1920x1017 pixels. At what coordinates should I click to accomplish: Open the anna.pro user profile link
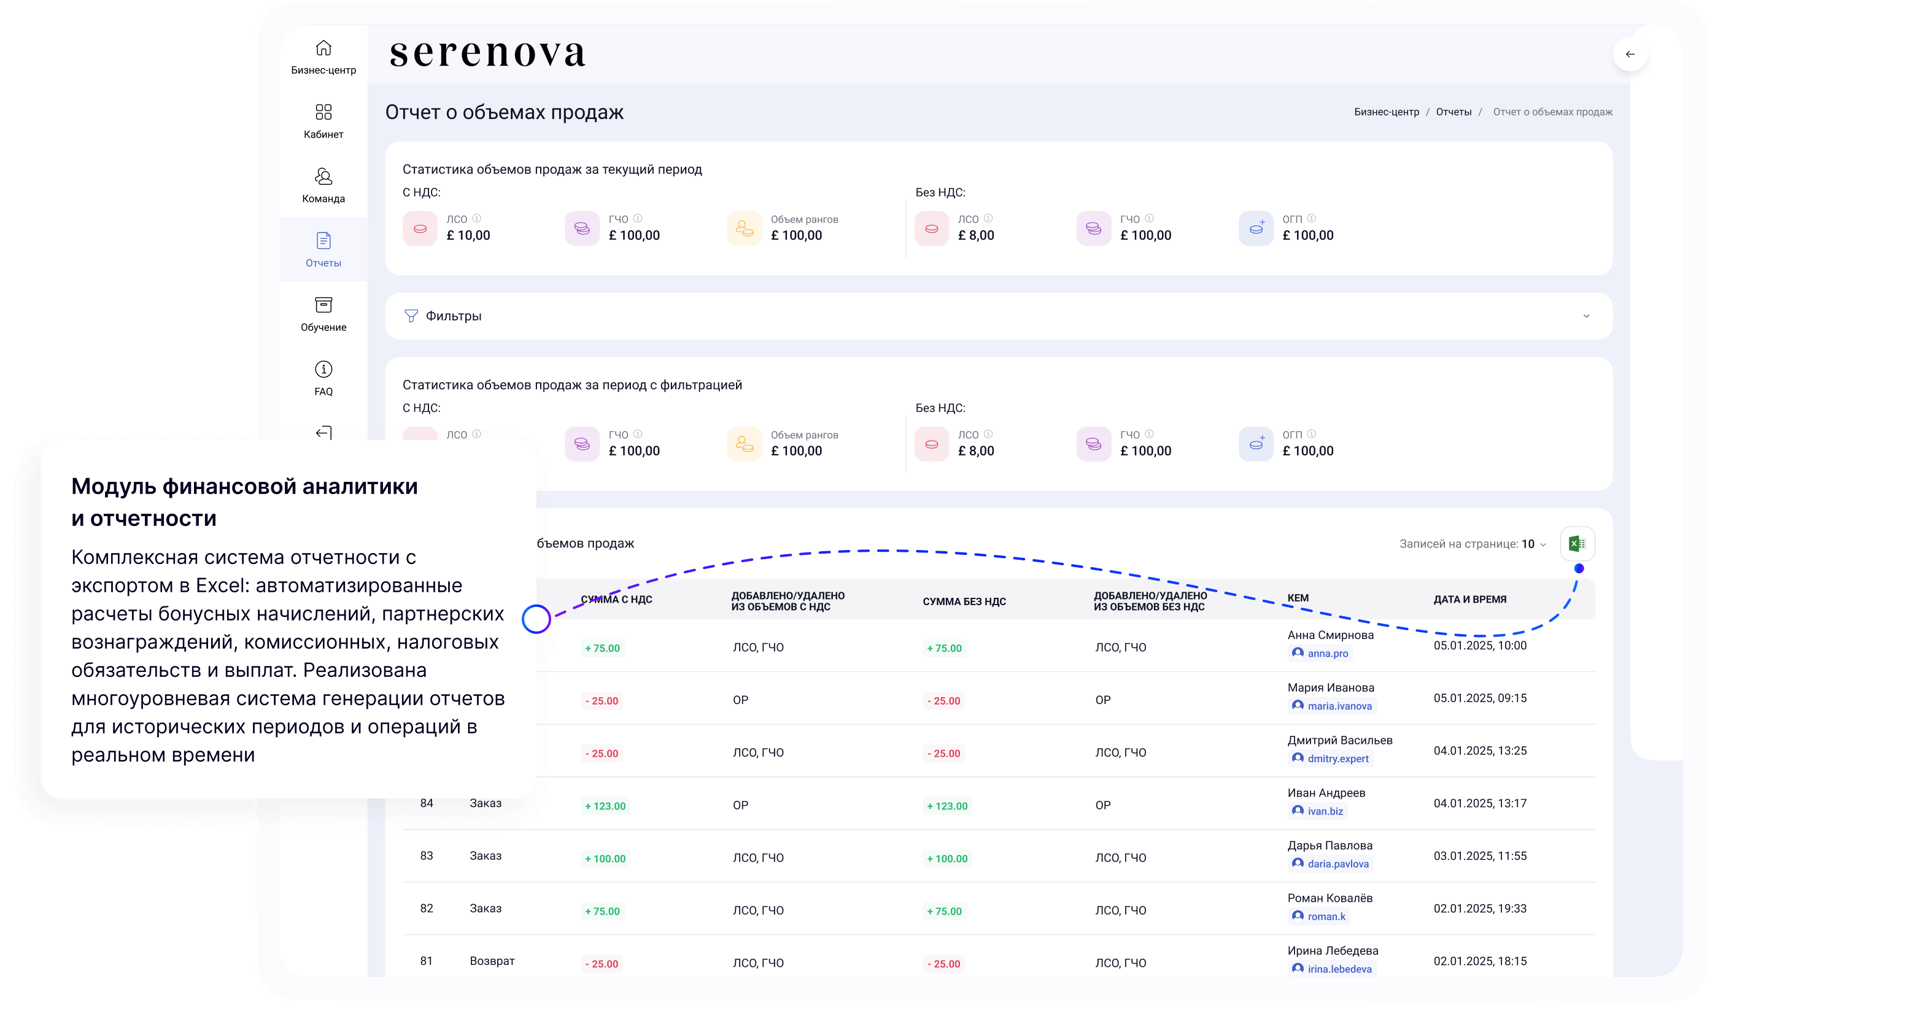click(1320, 653)
